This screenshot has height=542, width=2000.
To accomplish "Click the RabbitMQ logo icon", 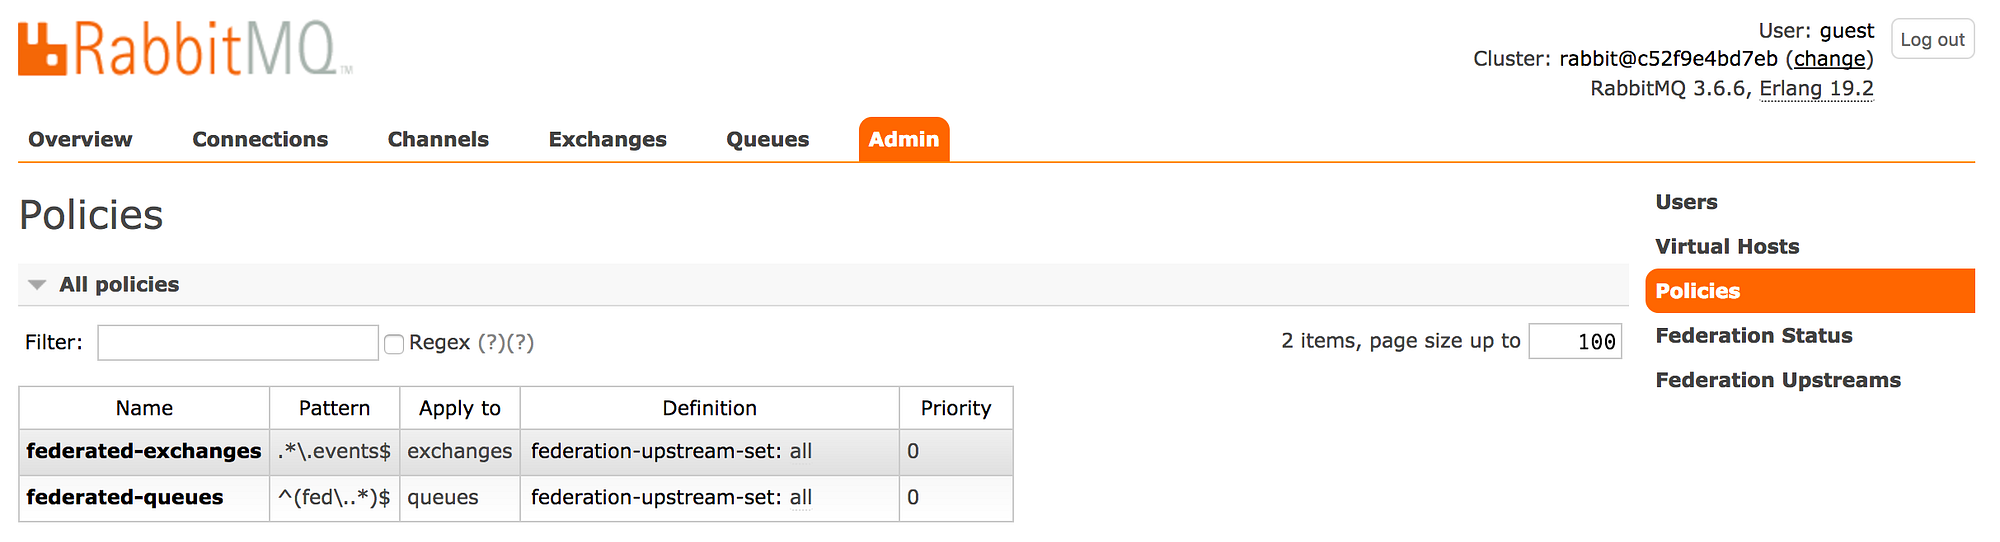I will tap(42, 49).
